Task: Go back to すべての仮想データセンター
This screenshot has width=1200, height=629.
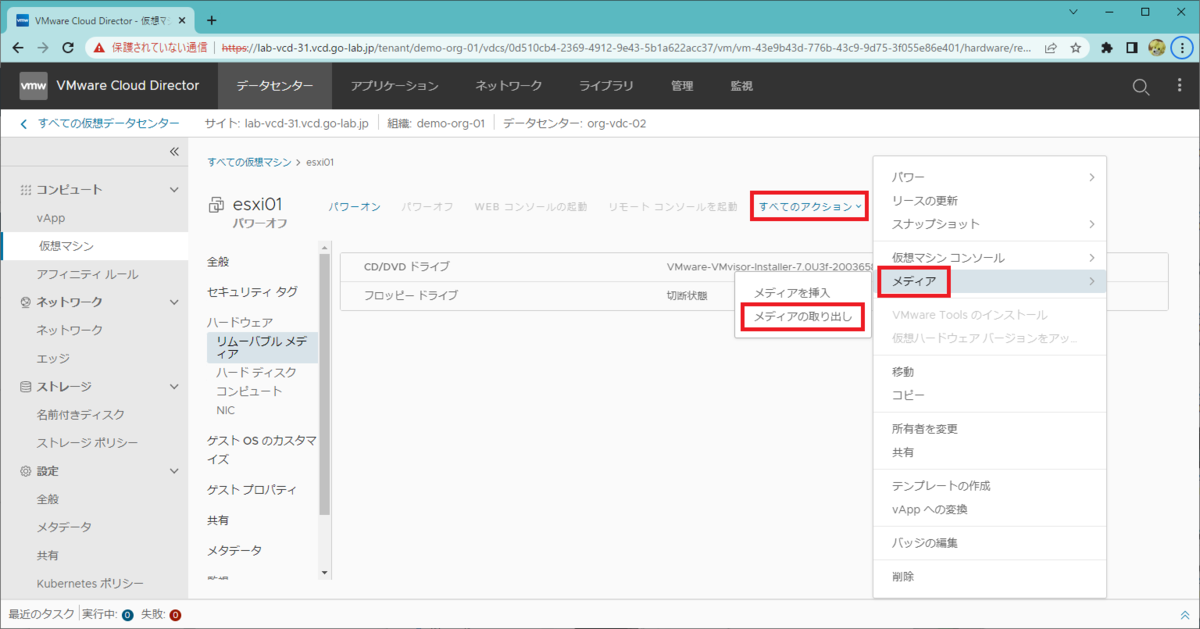Action: pyautogui.click(x=99, y=123)
